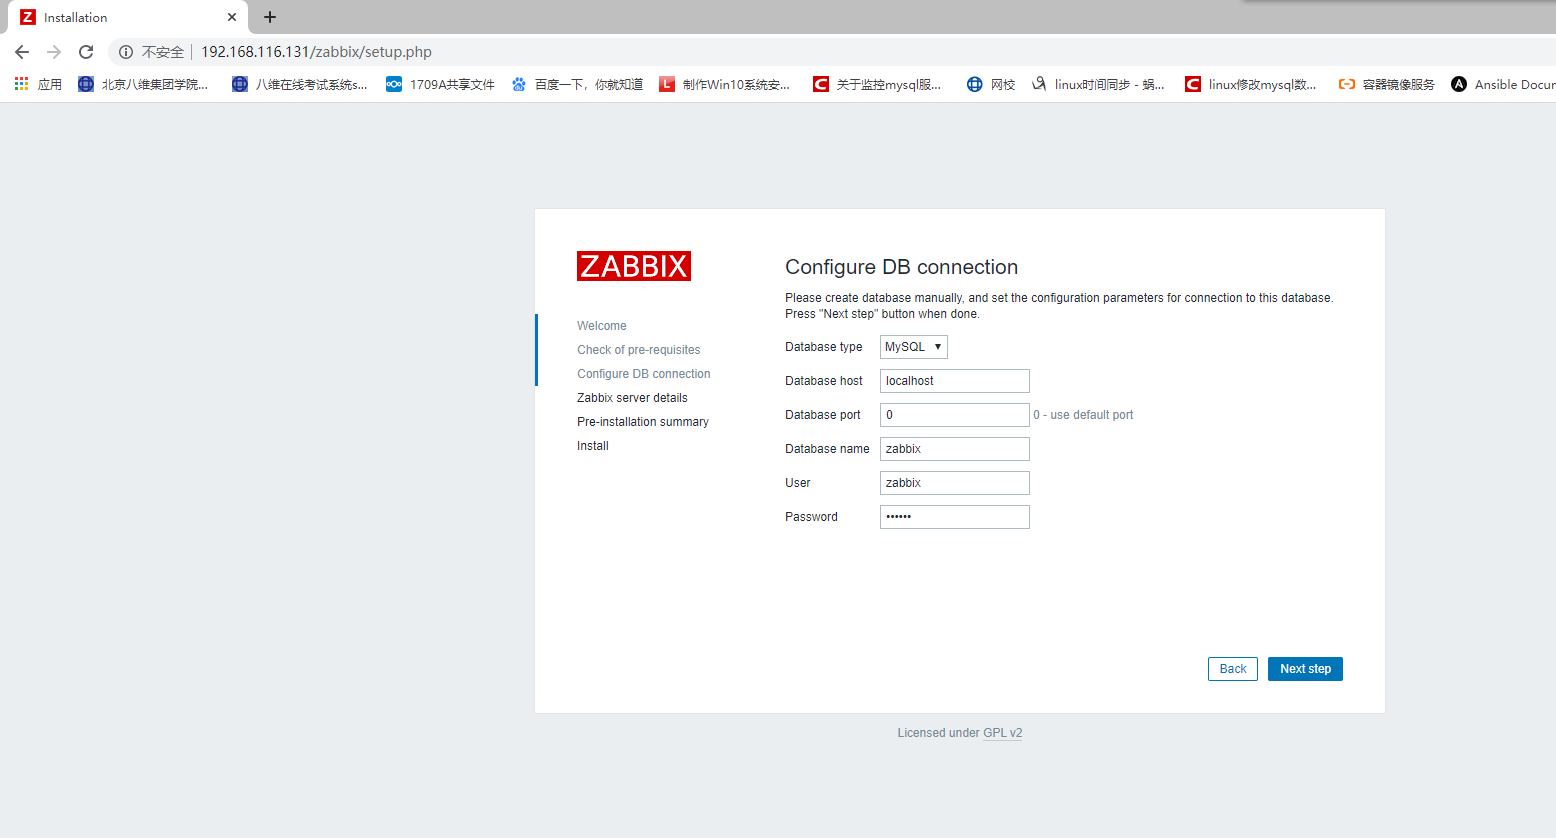Open the 网校 bookmark
This screenshot has width=1556, height=838.
click(x=991, y=85)
